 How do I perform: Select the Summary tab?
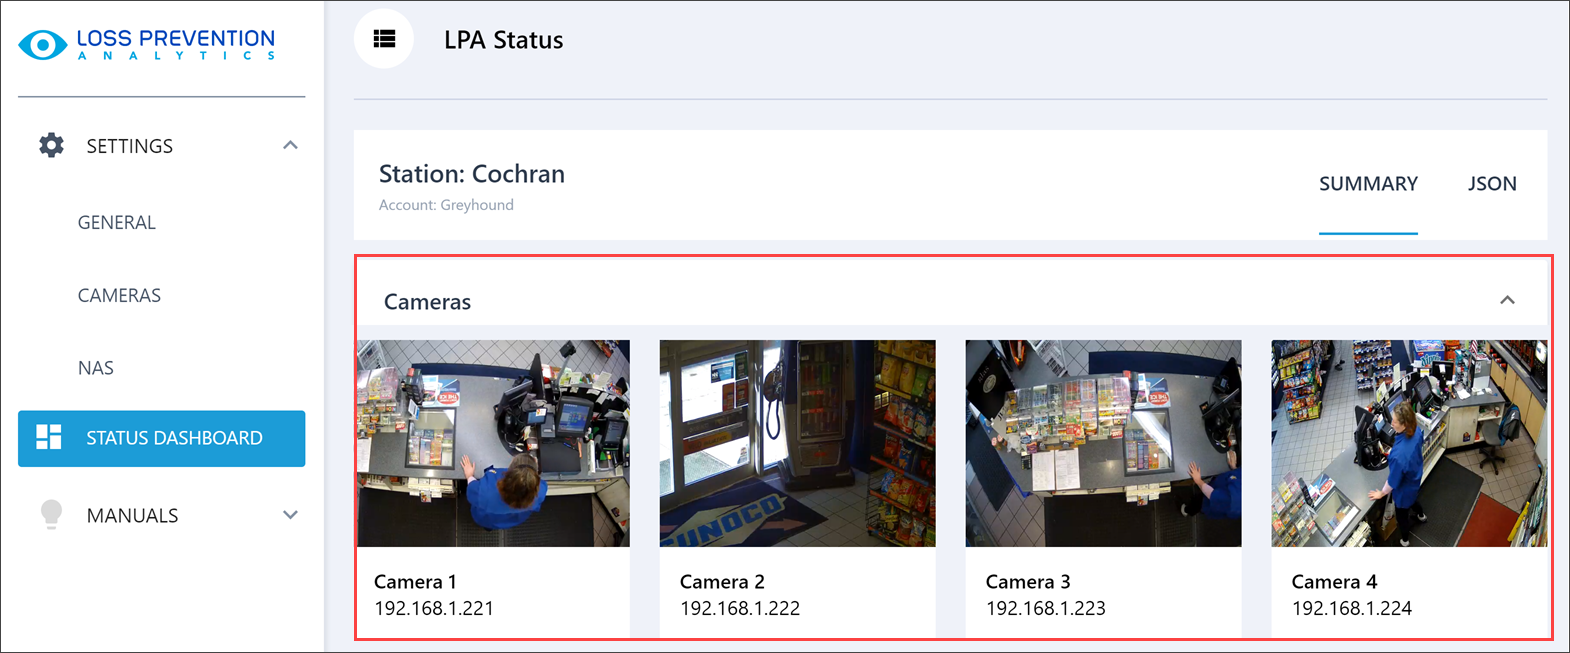point(1367,184)
